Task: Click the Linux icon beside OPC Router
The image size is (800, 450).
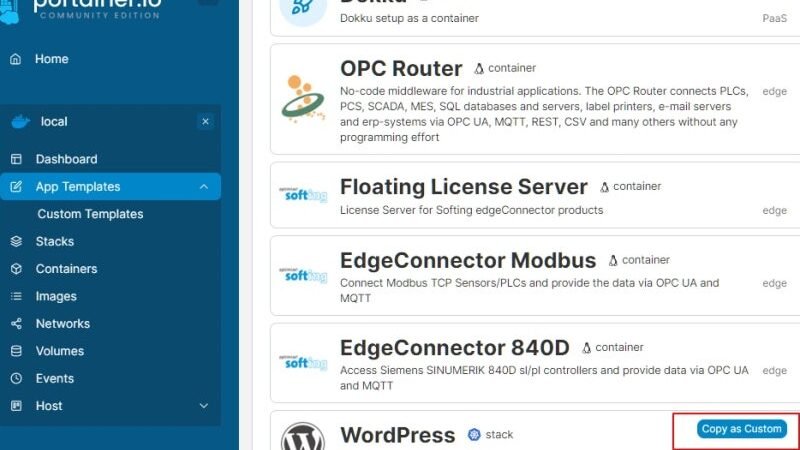Action: (479, 68)
